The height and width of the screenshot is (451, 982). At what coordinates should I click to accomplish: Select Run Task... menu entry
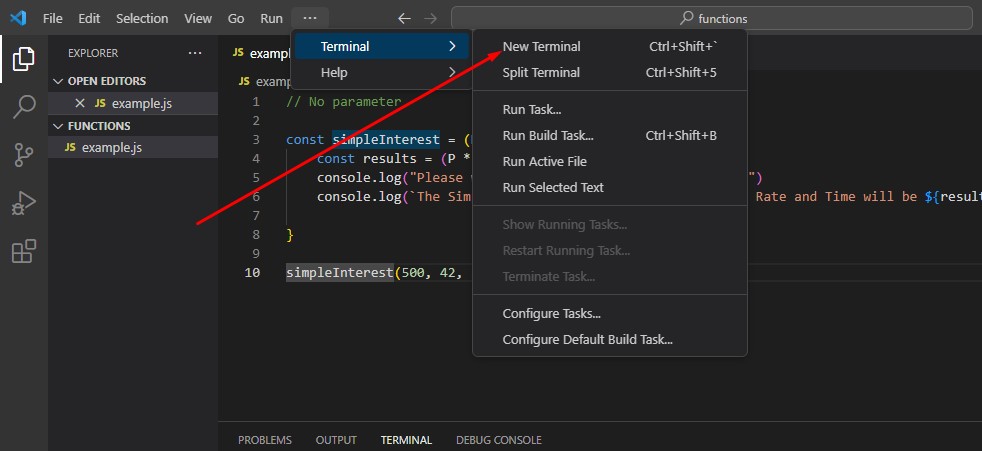[609, 110]
